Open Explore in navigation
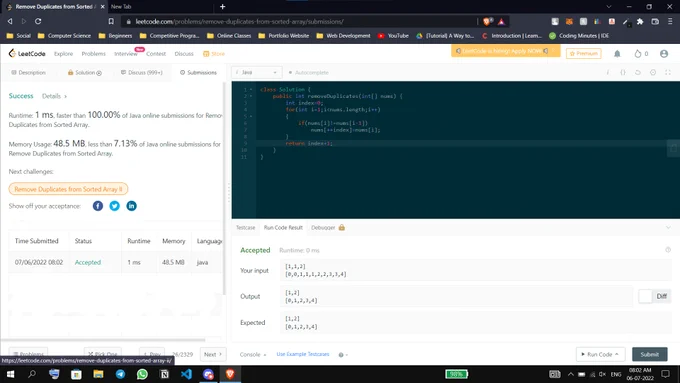Image resolution: width=680 pixels, height=383 pixels. [63, 53]
